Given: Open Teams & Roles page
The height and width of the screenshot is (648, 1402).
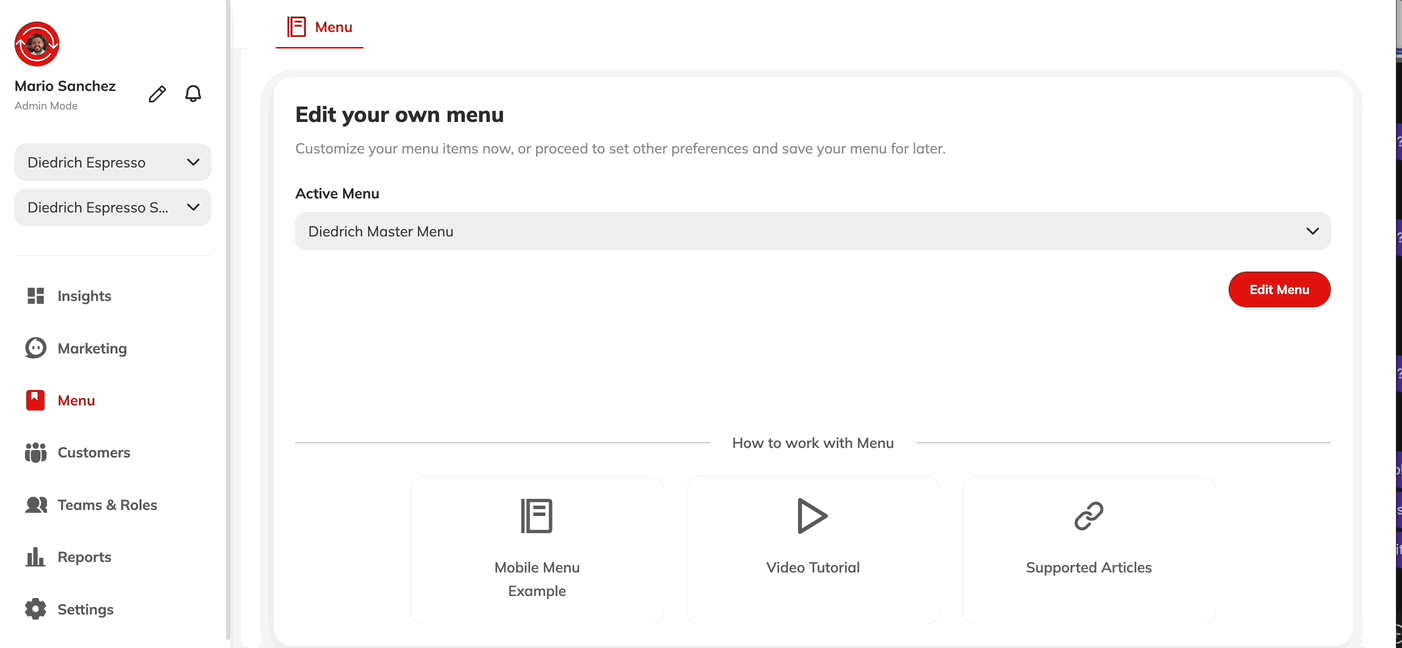Looking at the screenshot, I should 107,505.
